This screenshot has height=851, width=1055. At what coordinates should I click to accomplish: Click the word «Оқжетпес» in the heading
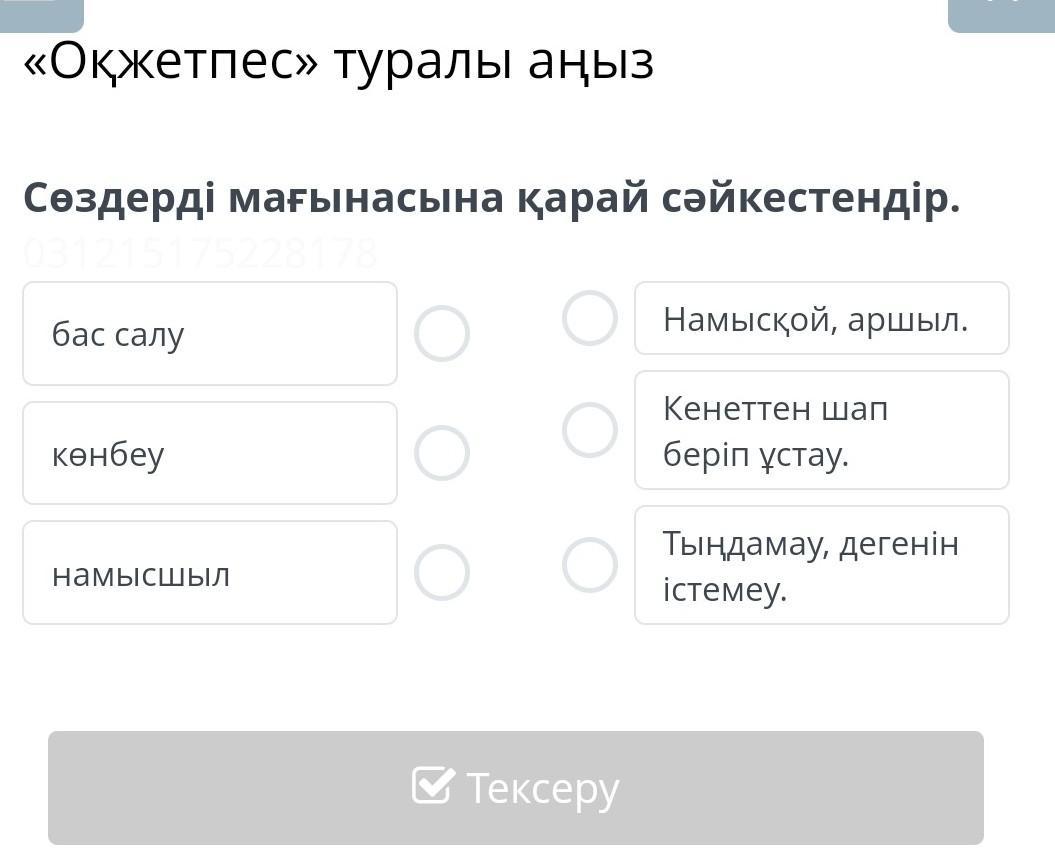coord(170,62)
